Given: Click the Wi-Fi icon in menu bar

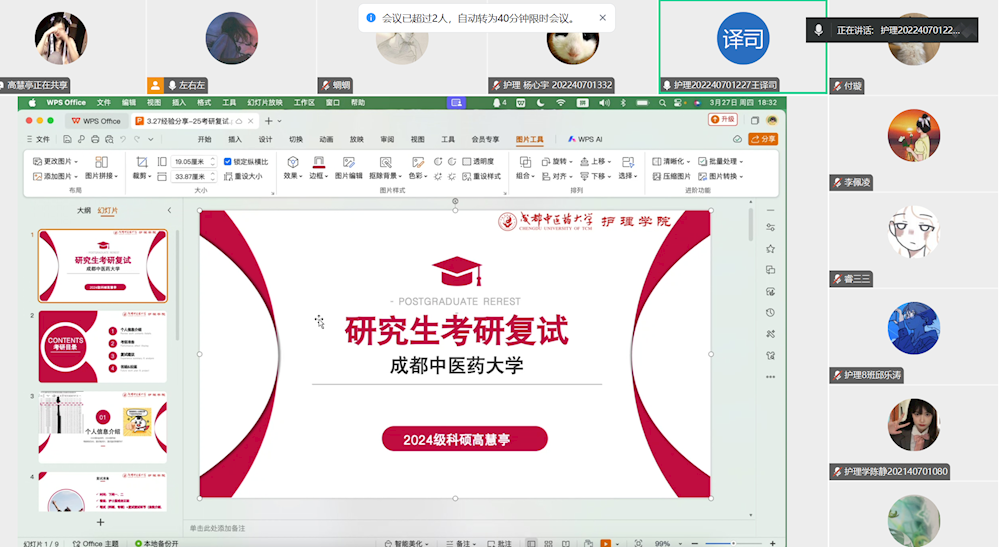Looking at the screenshot, I should [560, 103].
